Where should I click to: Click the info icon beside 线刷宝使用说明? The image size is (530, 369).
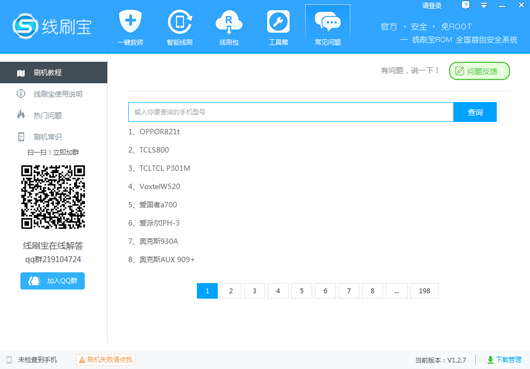click(x=21, y=94)
